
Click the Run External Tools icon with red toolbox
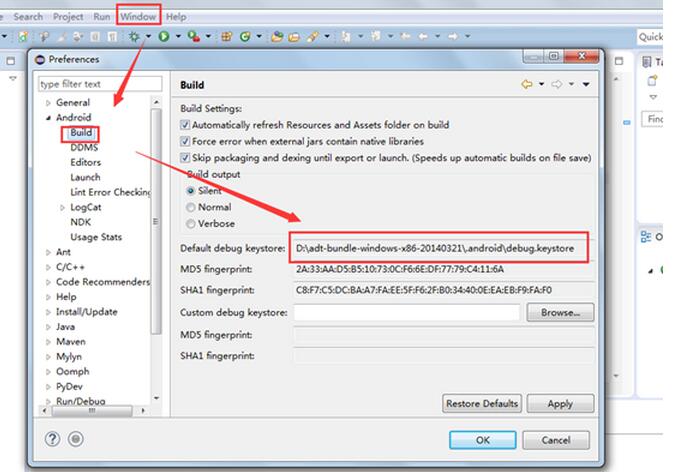(193, 36)
